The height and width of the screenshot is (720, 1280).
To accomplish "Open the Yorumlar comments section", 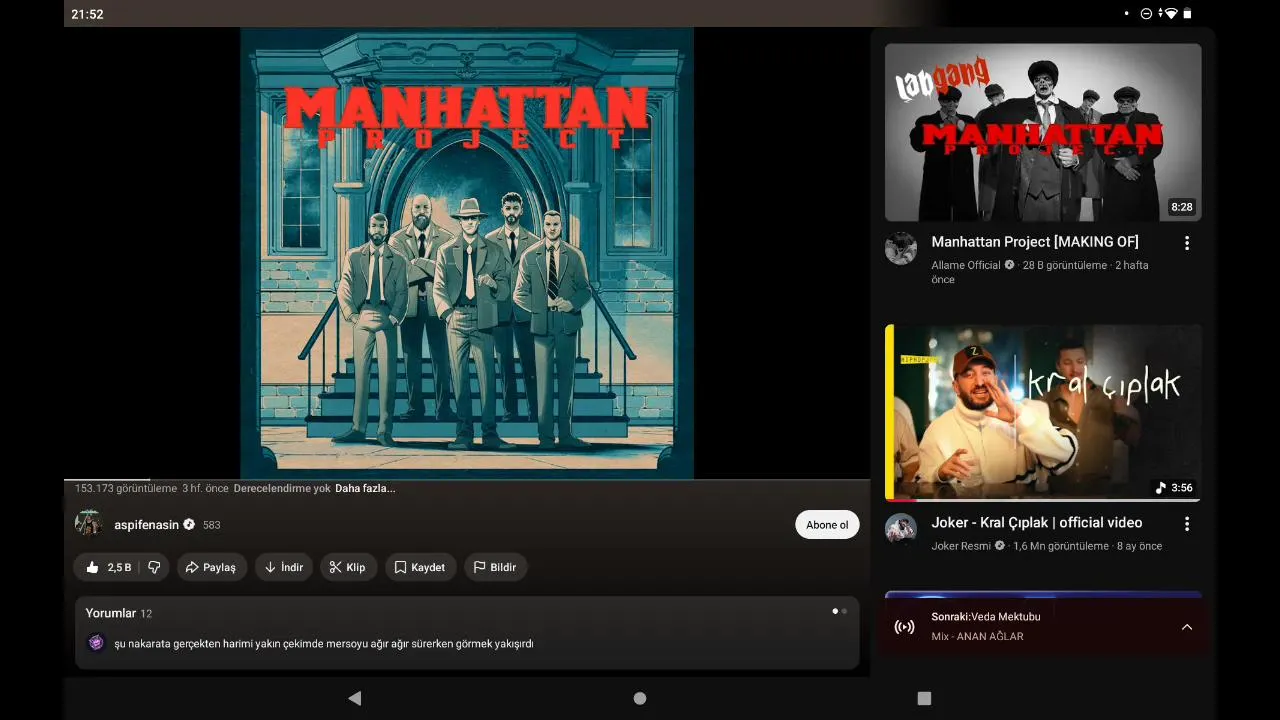I will [467, 632].
